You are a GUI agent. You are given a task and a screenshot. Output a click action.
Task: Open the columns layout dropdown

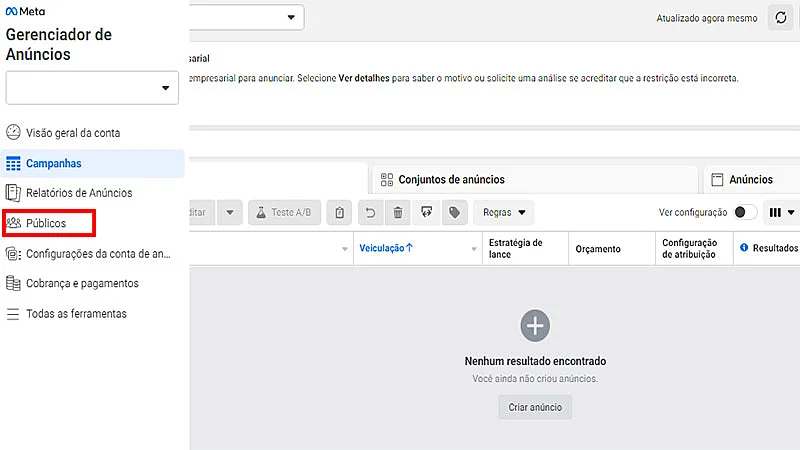pyautogui.click(x=782, y=212)
